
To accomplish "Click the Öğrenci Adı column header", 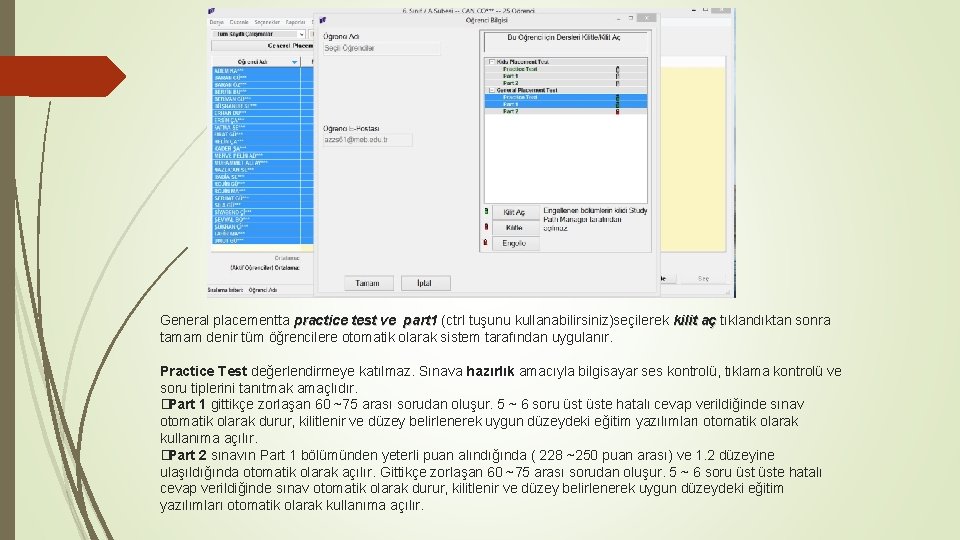I will coord(256,62).
